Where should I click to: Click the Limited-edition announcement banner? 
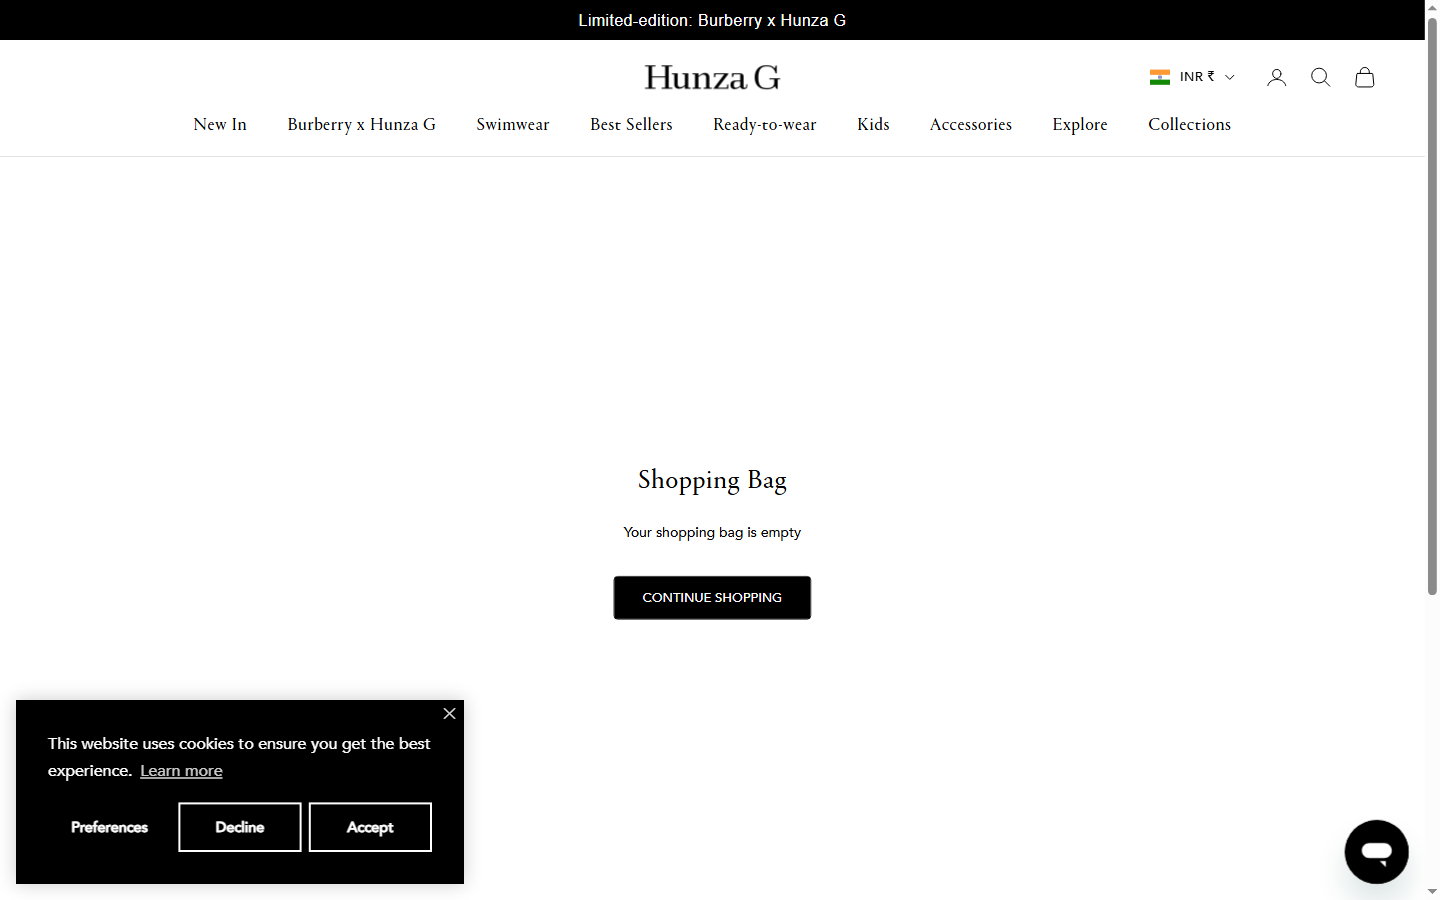pyautogui.click(x=712, y=20)
